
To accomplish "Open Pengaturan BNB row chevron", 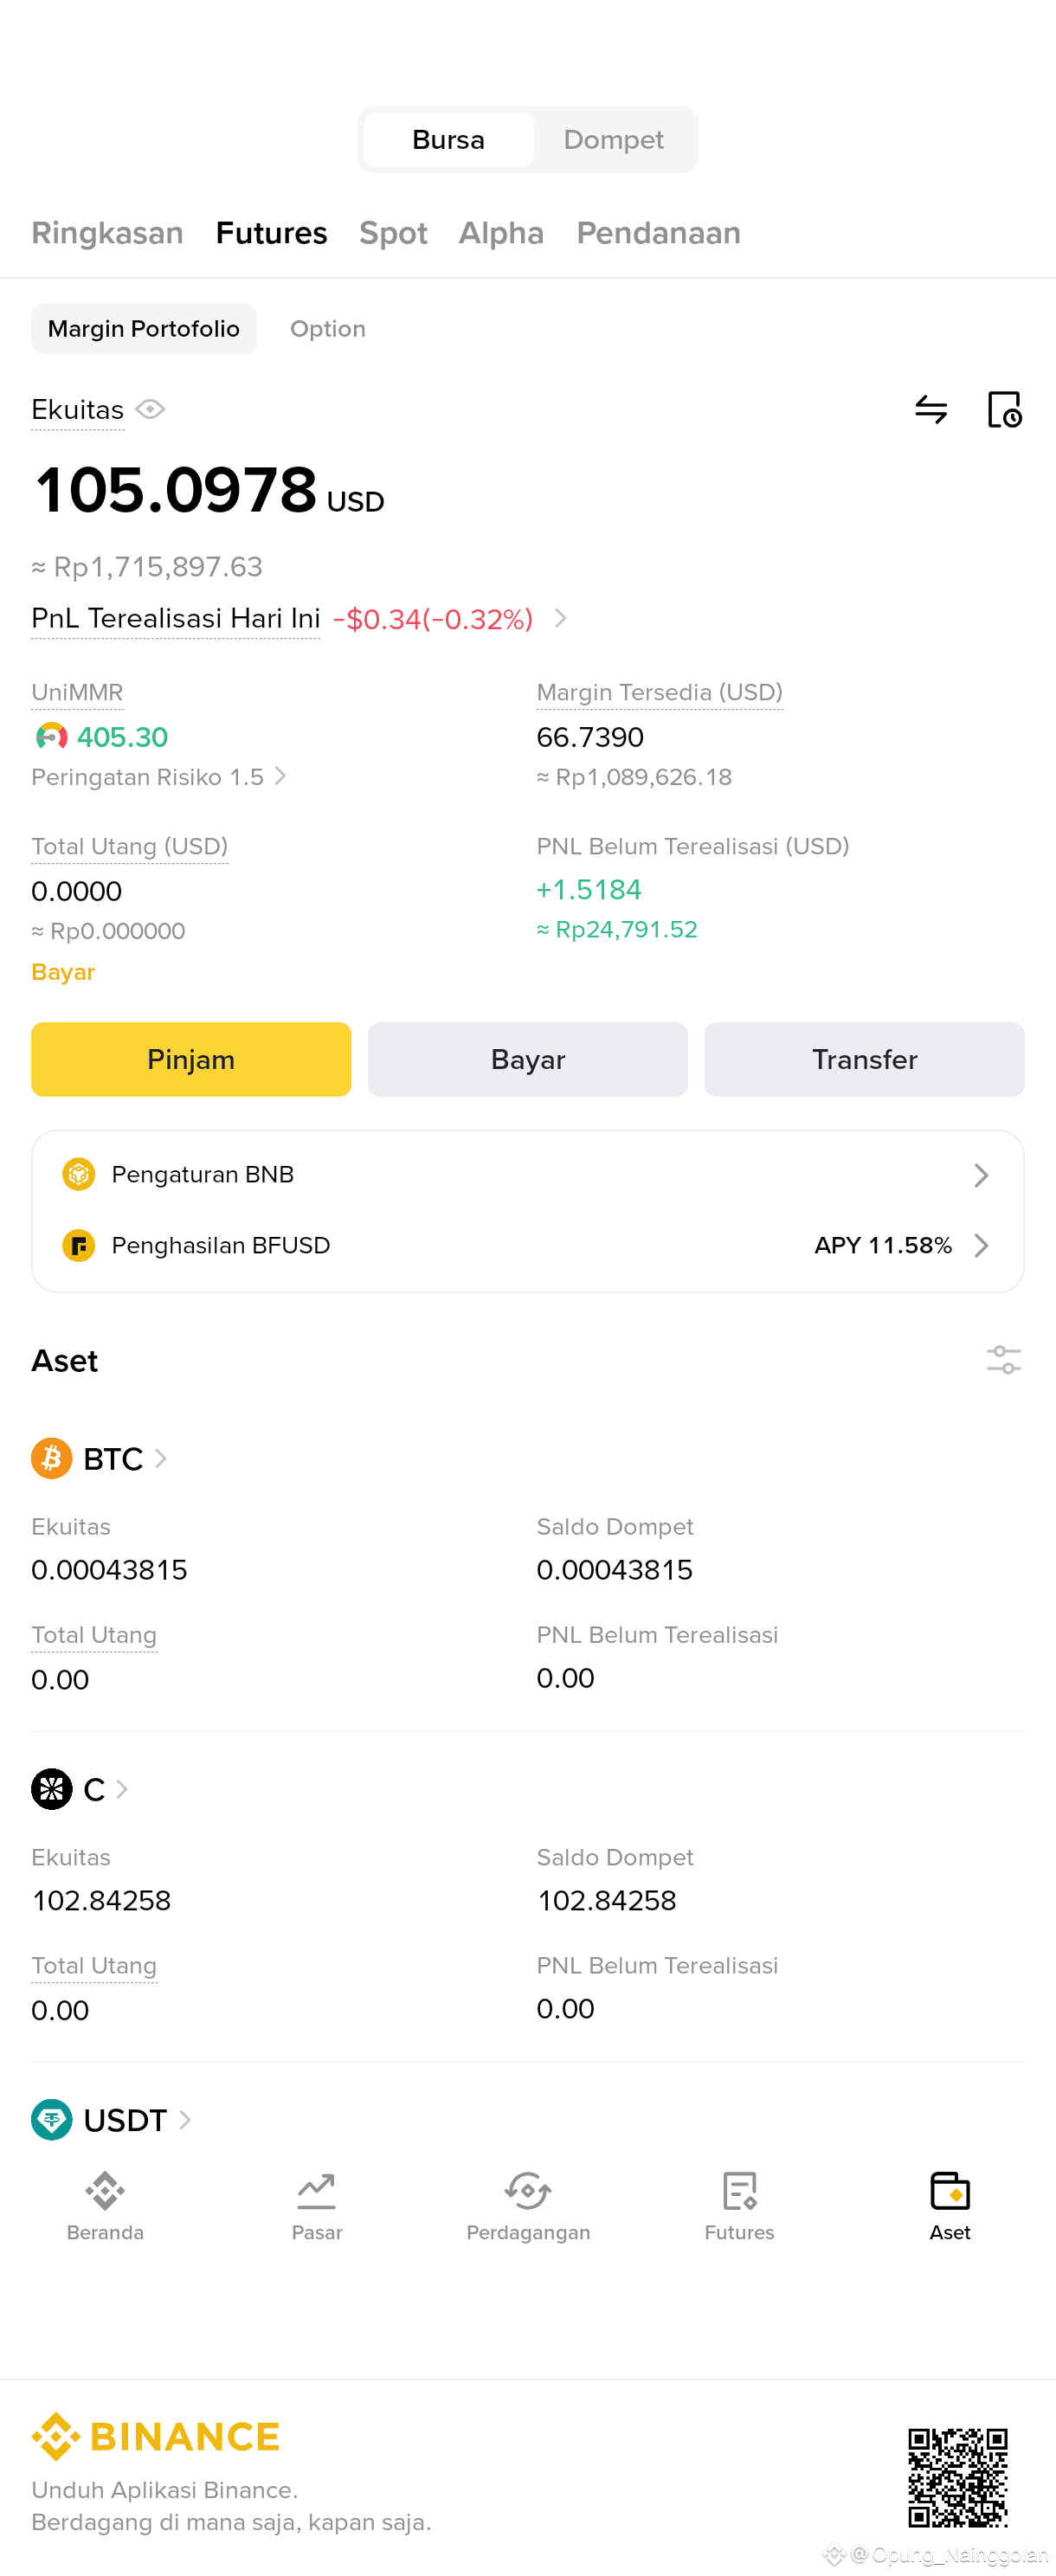I will [x=981, y=1175].
